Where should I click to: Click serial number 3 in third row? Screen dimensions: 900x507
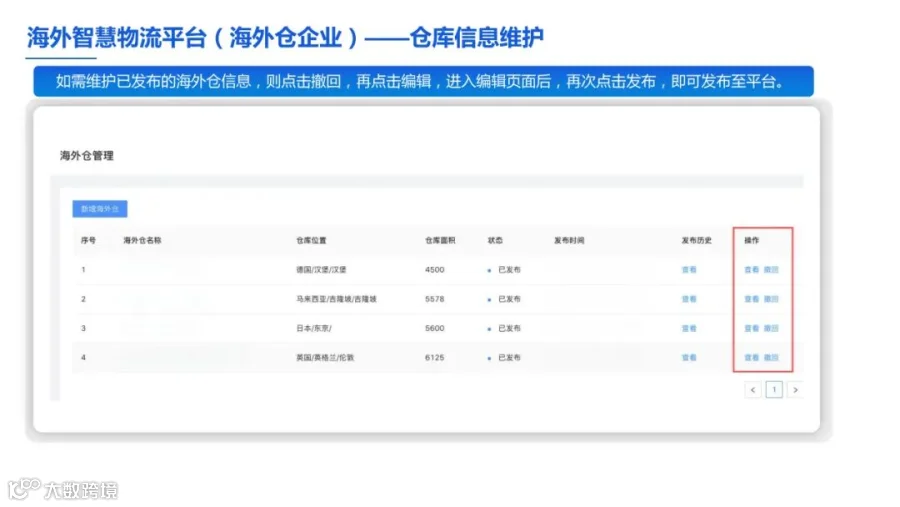click(83, 328)
